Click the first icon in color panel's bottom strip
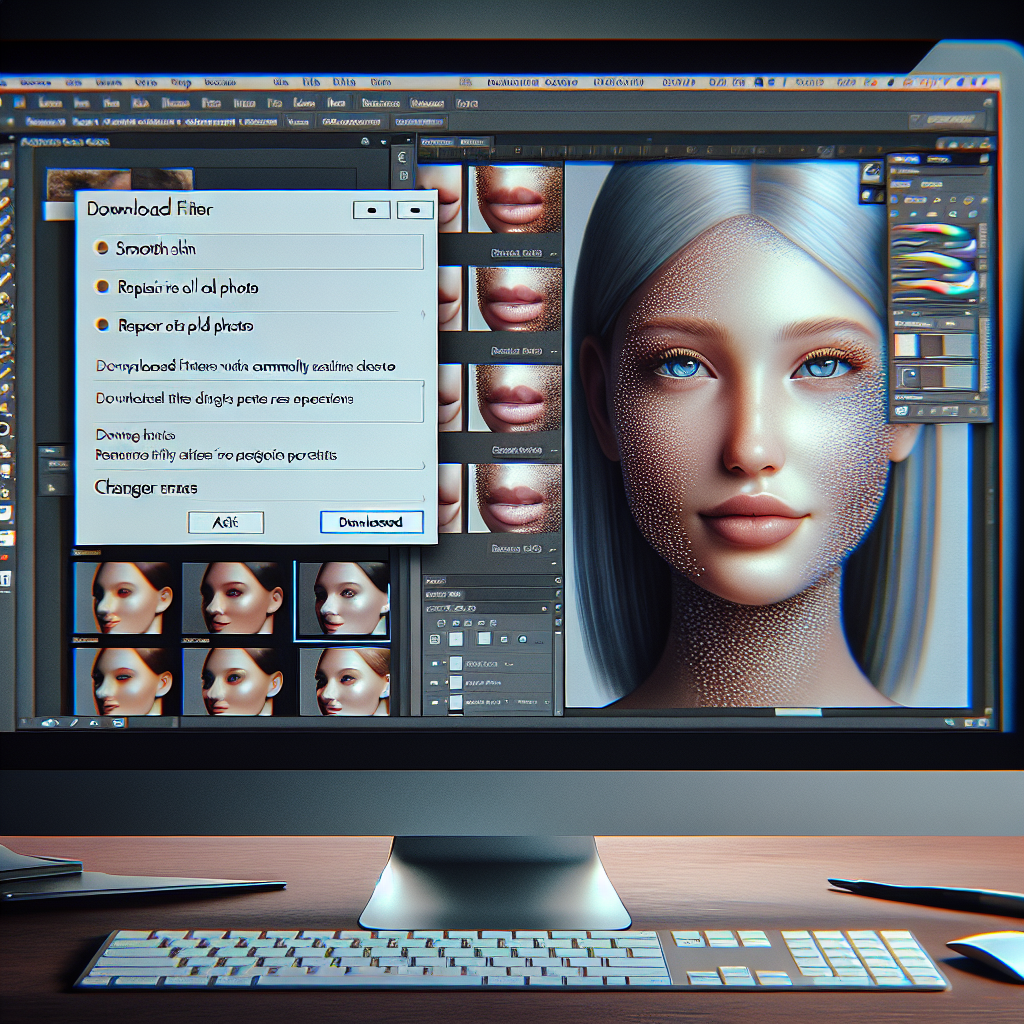Screen dimensions: 1024x1024 pos(901,411)
